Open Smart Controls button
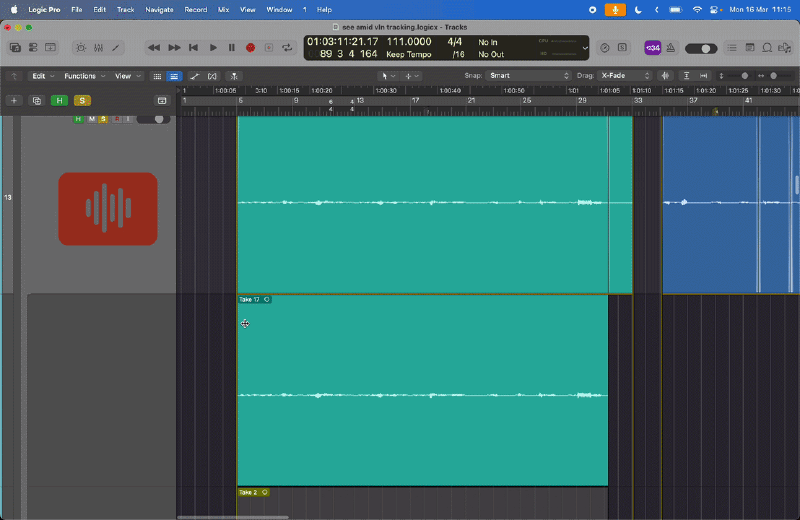Image resolution: width=800 pixels, height=520 pixels. pos(81,47)
